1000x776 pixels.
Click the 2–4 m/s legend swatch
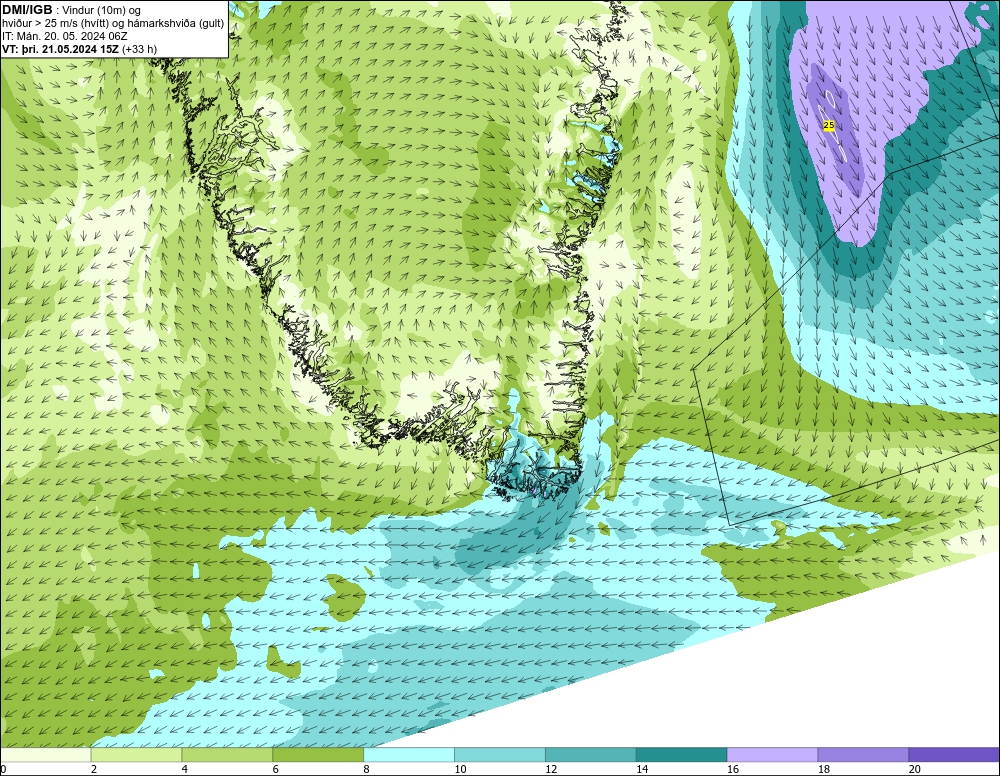pyautogui.click(x=136, y=755)
